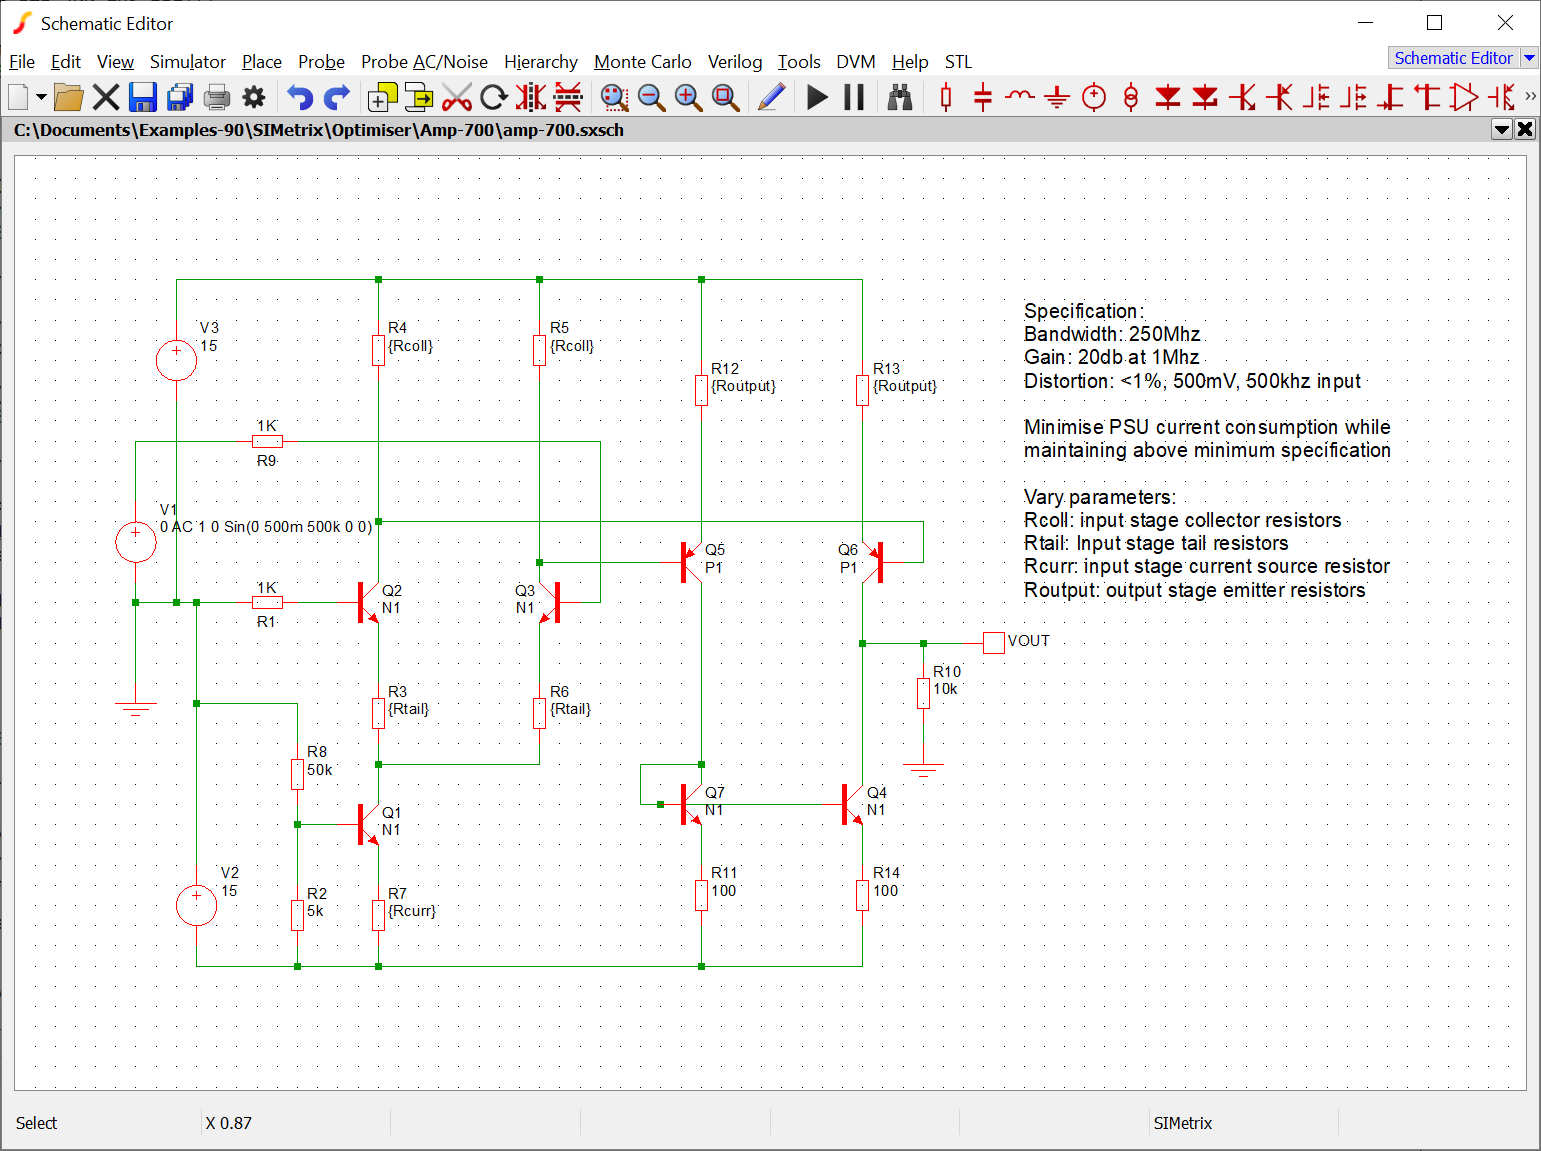Open the Schematic Editor workspace dropdown
This screenshot has height=1151, width=1541.
(x=1529, y=58)
